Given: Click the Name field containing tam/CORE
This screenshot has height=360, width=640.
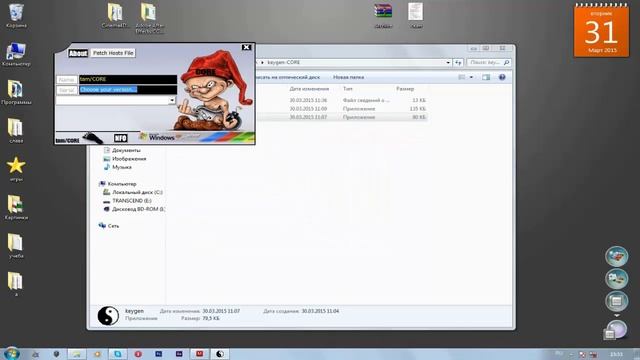Looking at the screenshot, I should click(128, 79).
